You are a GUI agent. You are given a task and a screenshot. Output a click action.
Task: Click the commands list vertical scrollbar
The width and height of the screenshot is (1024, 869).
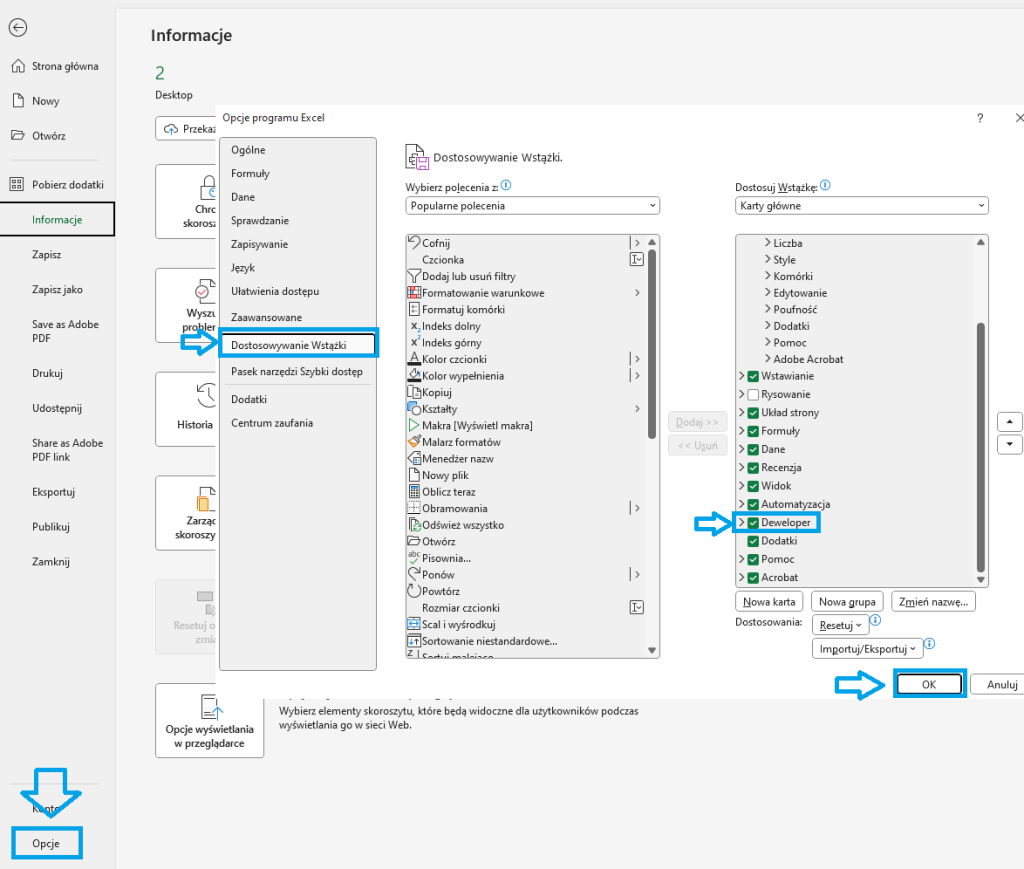(x=652, y=340)
